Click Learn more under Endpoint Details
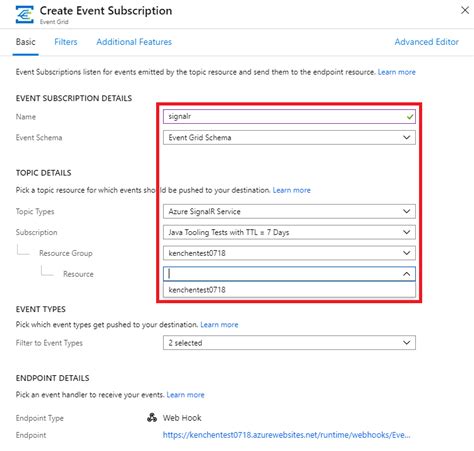 click(185, 395)
